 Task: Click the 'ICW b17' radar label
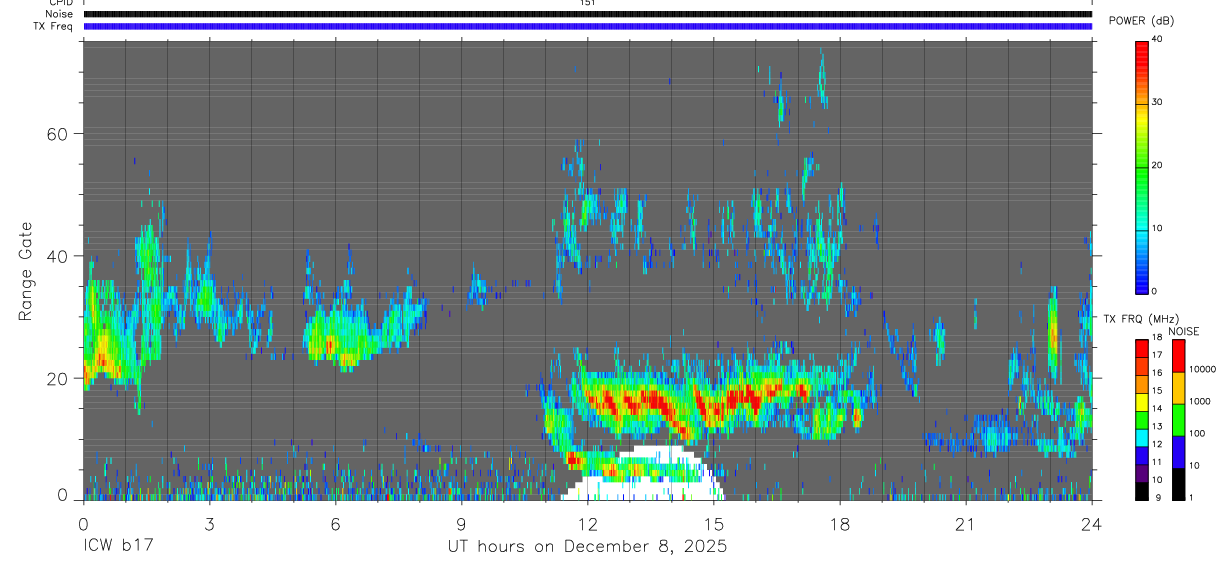coord(118,547)
